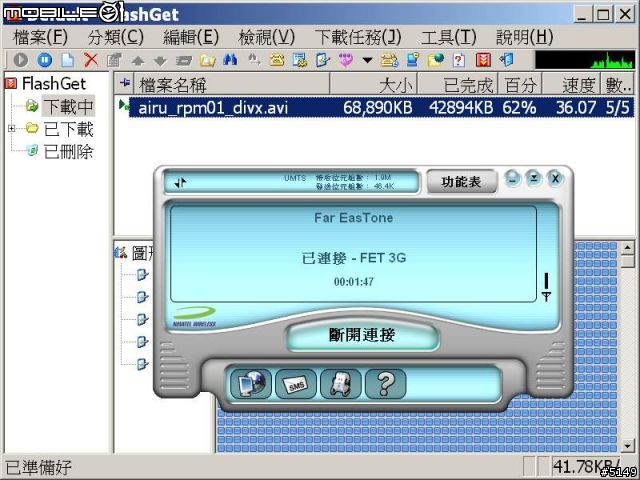This screenshot has width=640, height=480.
Task: Open the question mark help icon in FlashGet toolbar
Action: [459, 60]
